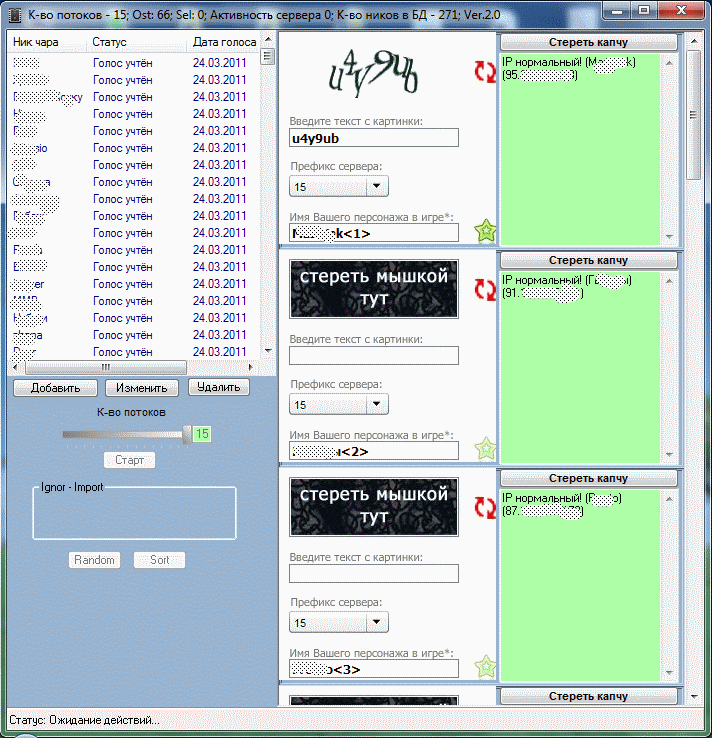
Task: Click first 'Стереть капчу' button
Action: tap(588, 42)
